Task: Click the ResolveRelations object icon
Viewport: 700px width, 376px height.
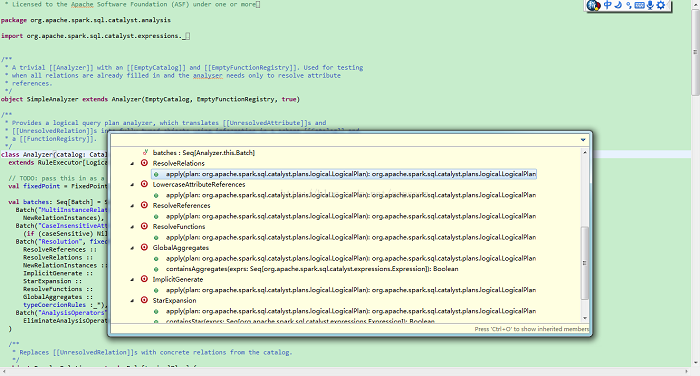Action: (144, 163)
